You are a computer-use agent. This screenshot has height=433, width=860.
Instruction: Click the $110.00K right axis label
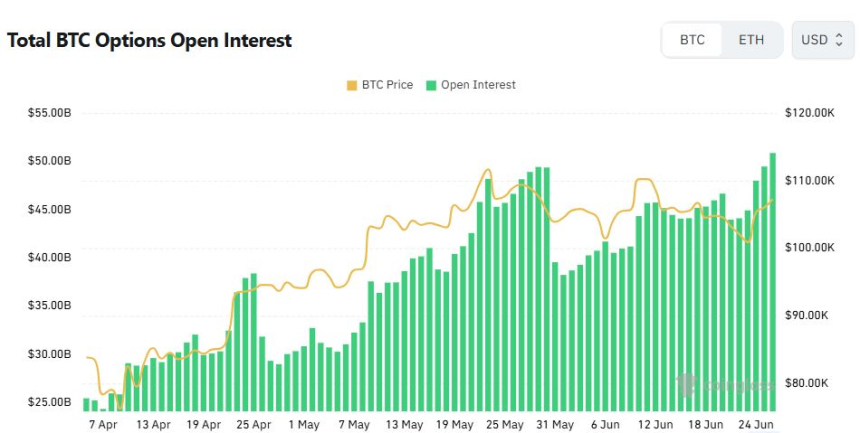810,181
